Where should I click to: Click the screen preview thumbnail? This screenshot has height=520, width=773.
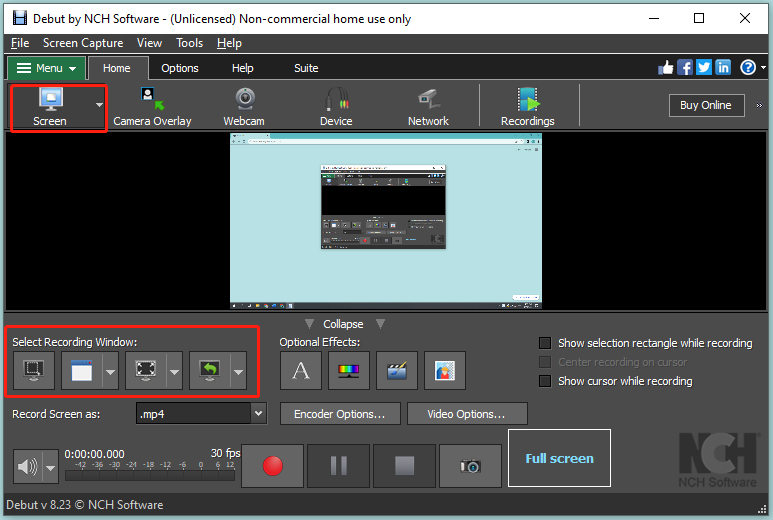tap(386, 221)
